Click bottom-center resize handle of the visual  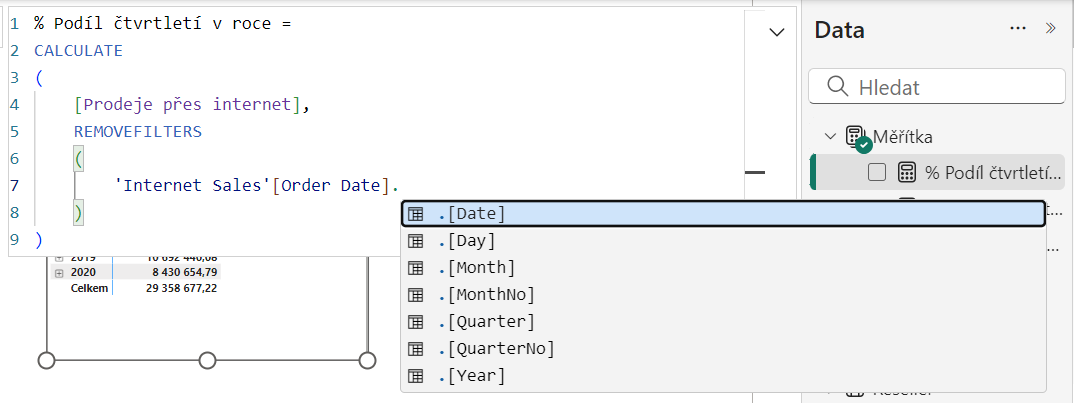click(x=208, y=360)
